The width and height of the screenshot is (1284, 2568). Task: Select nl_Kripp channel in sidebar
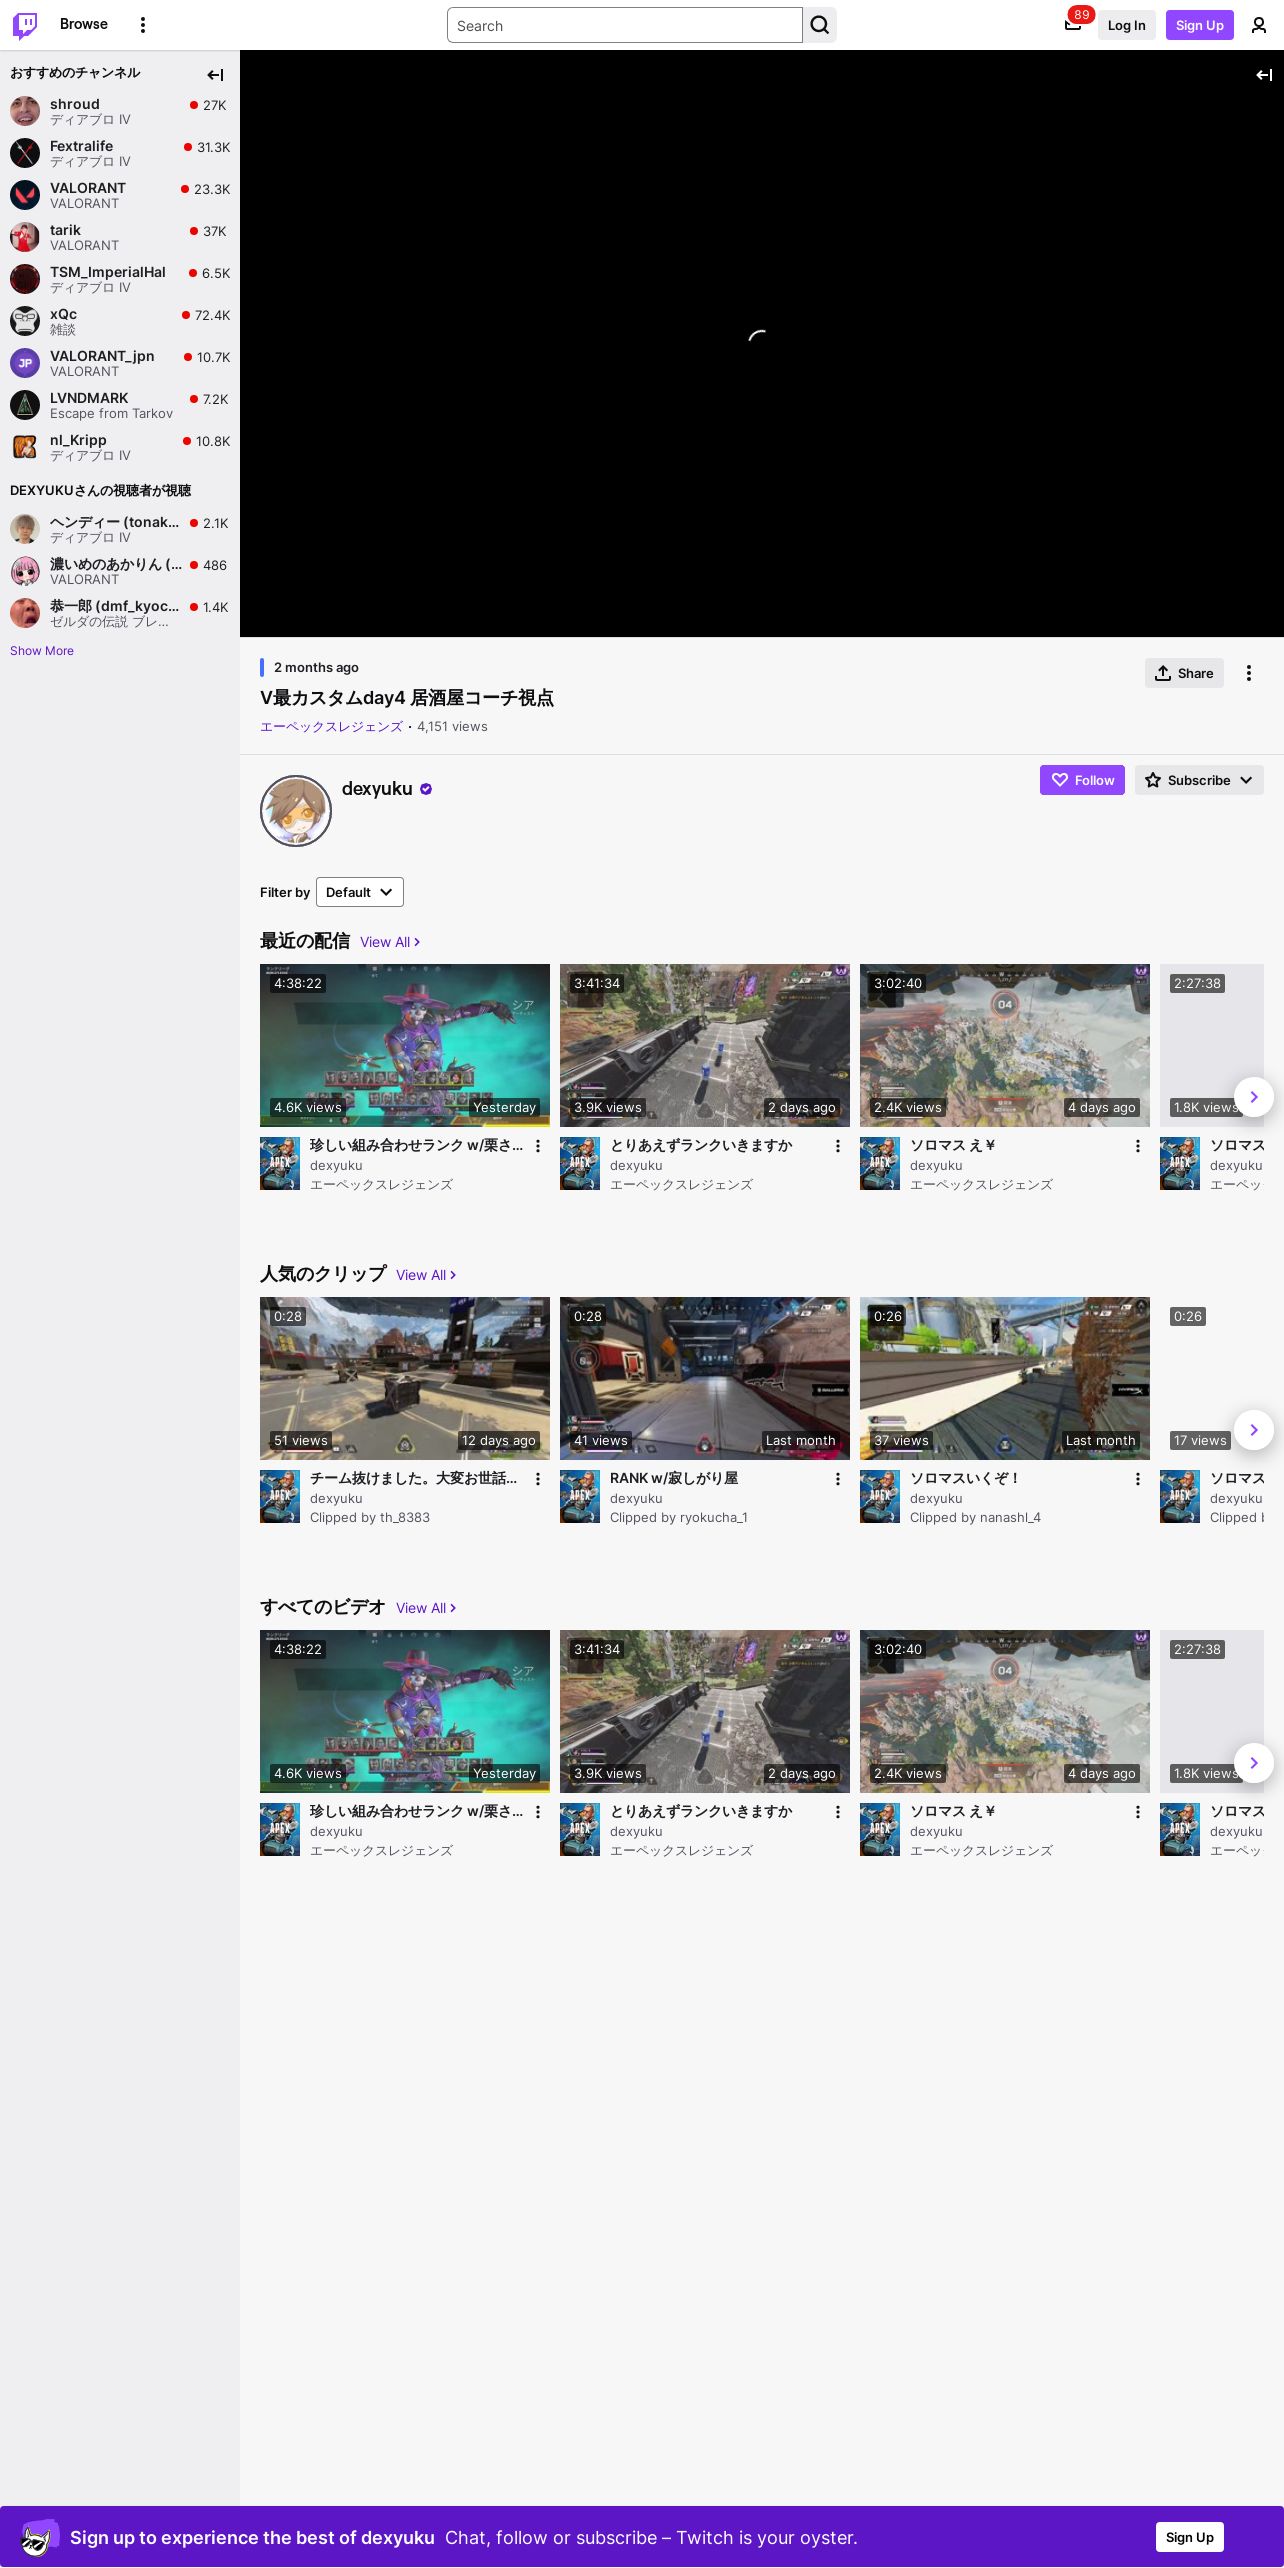pos(120,447)
